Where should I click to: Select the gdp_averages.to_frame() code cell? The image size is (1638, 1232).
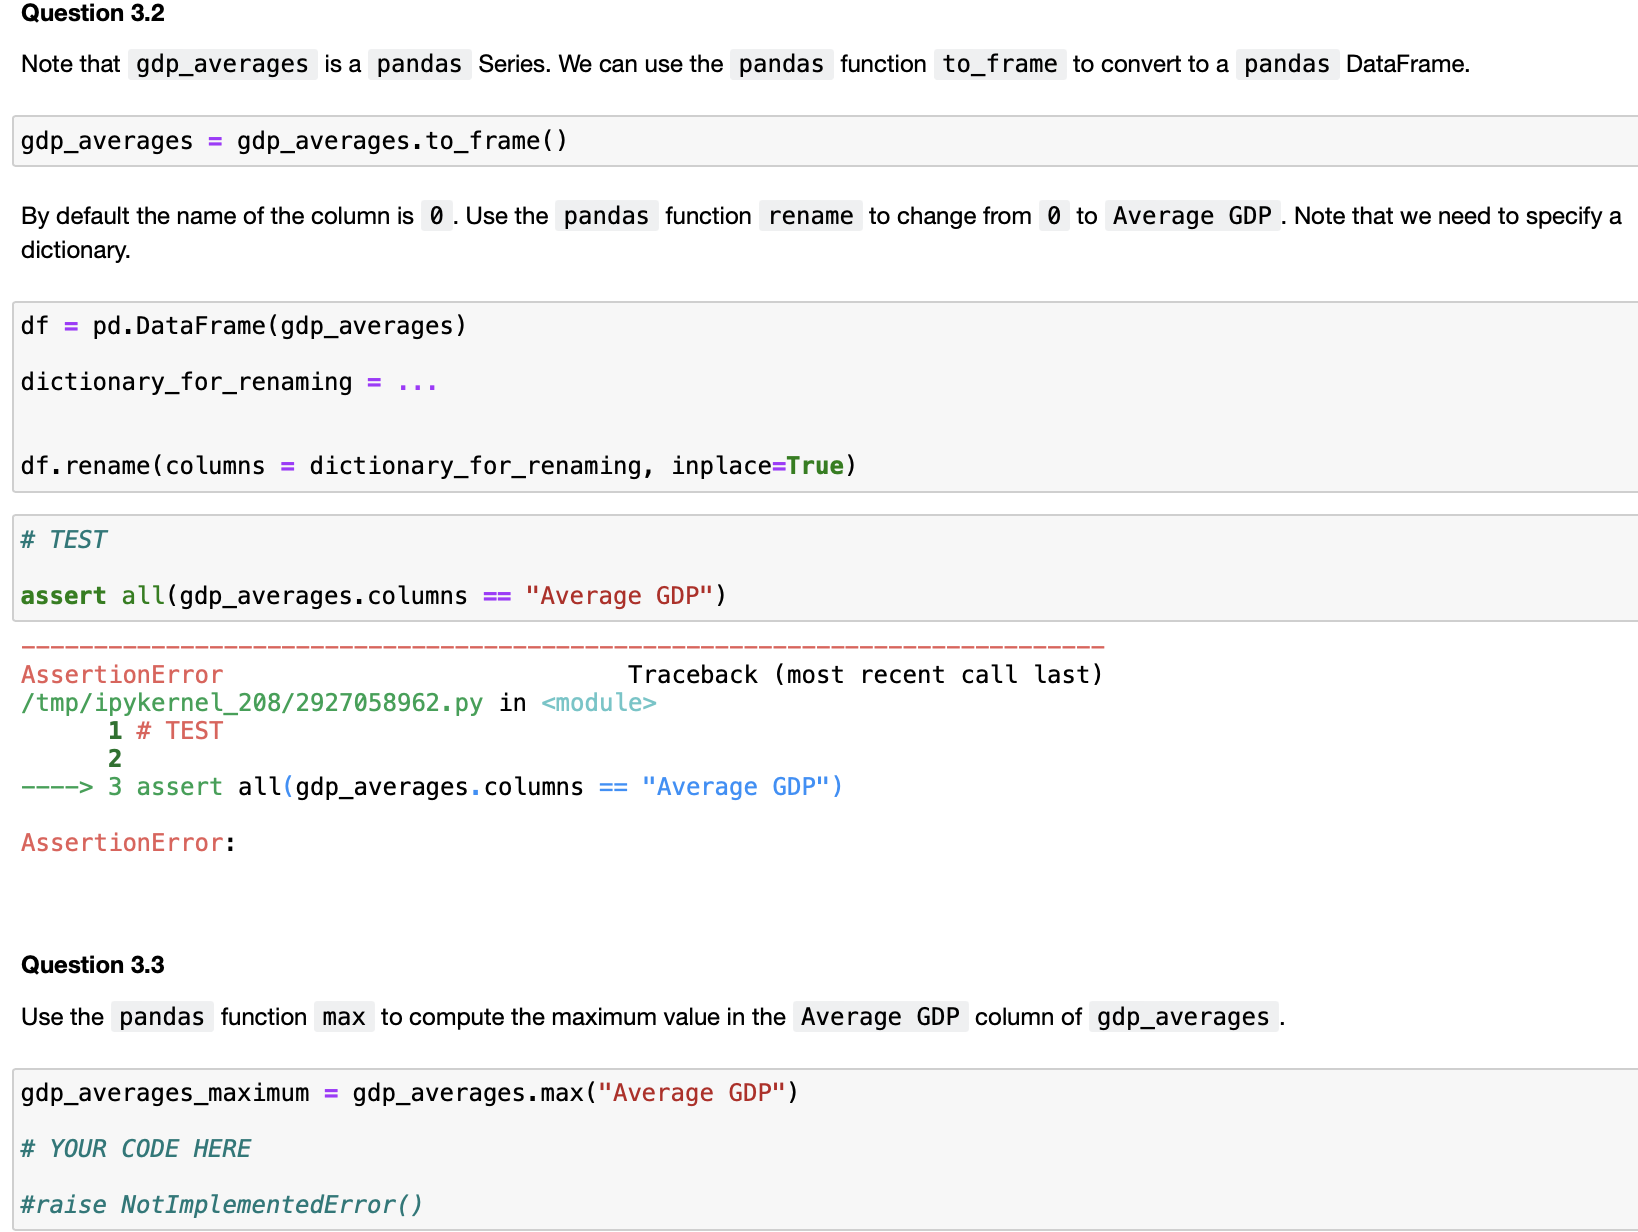pos(295,141)
